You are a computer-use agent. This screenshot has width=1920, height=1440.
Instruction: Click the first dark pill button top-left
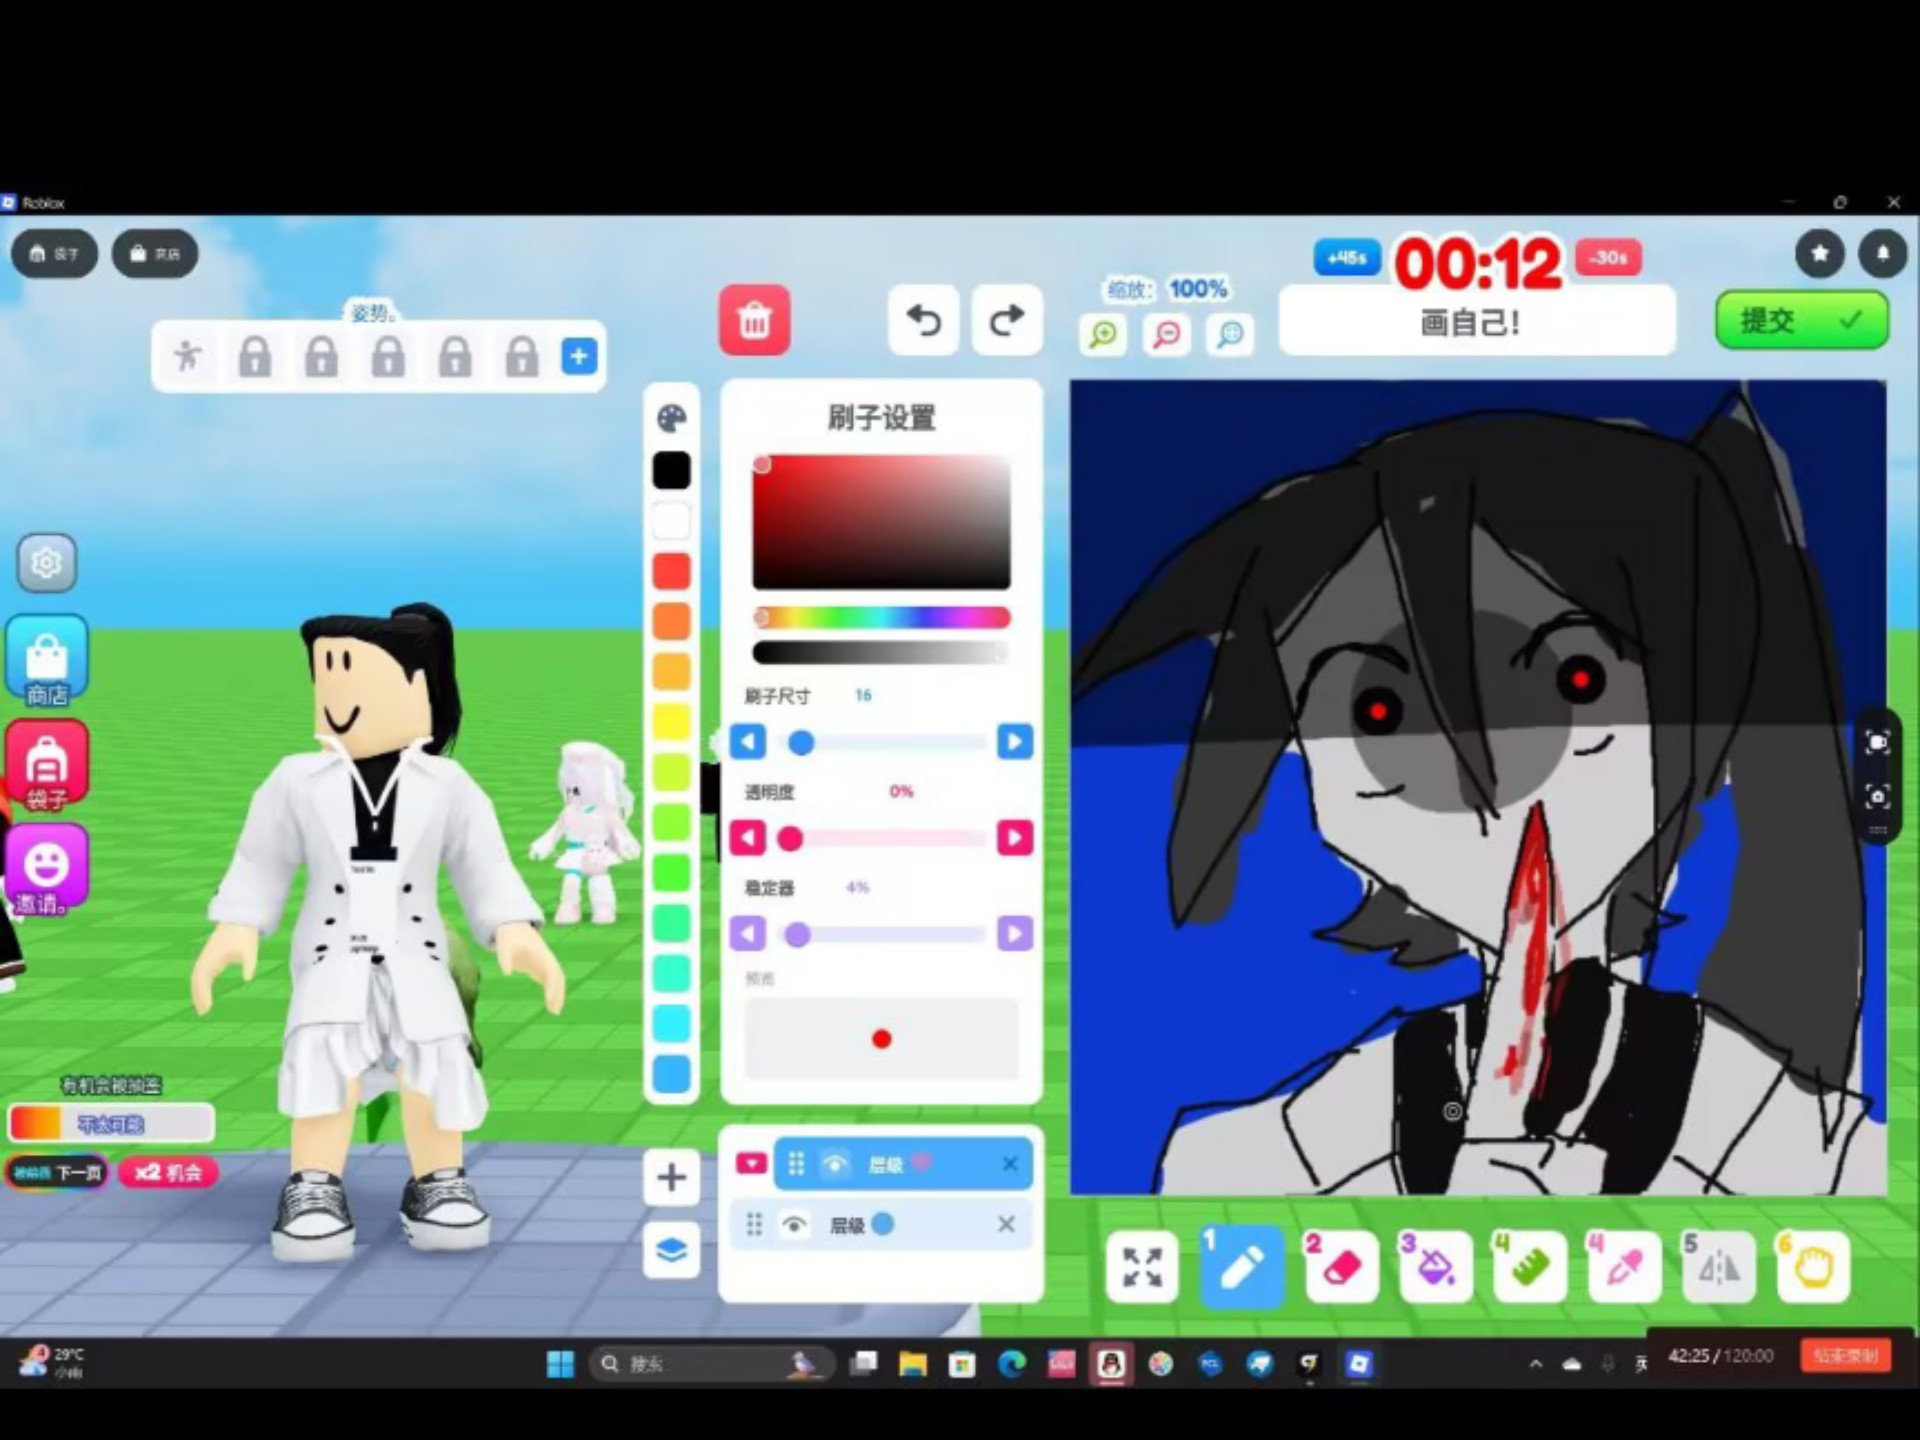54,254
